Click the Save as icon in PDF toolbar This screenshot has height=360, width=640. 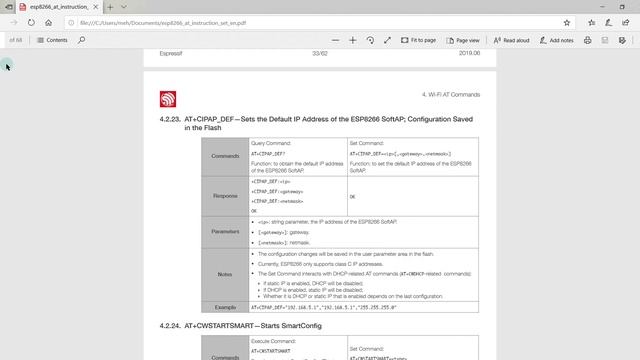pos(622,40)
